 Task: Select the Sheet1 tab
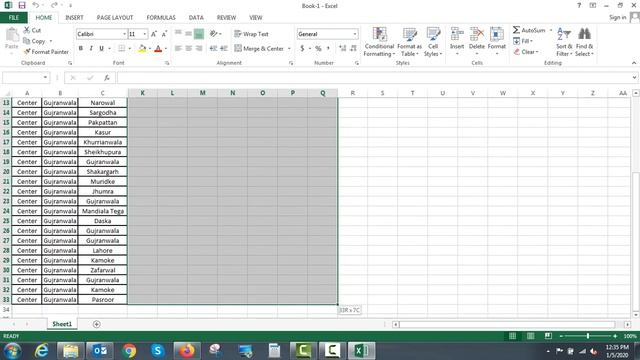pos(62,324)
